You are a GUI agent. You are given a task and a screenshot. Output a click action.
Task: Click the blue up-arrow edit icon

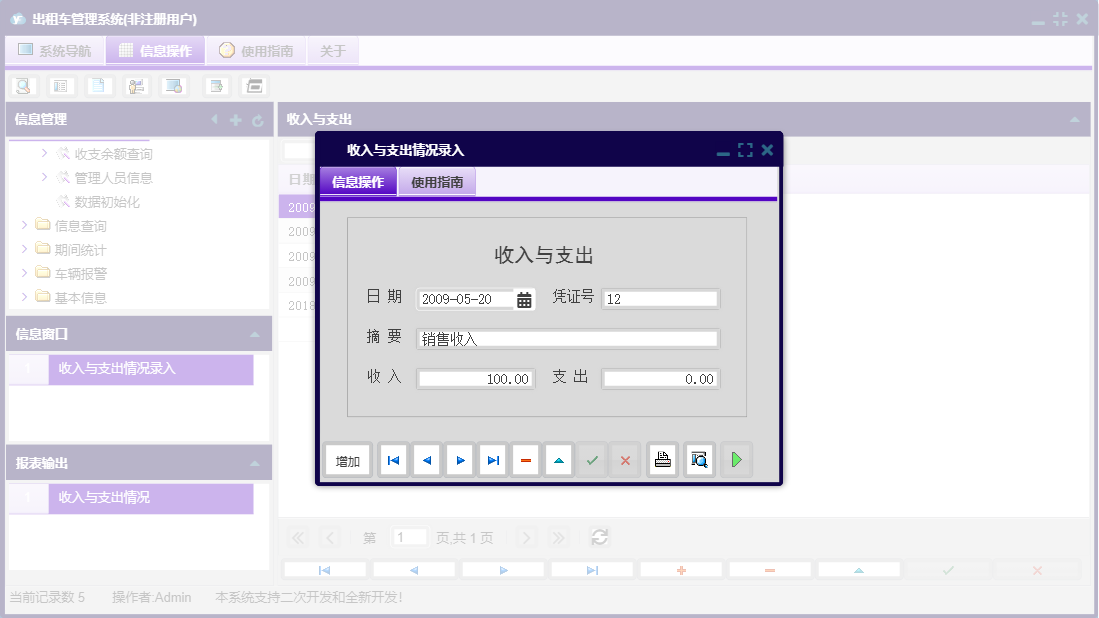click(558, 459)
